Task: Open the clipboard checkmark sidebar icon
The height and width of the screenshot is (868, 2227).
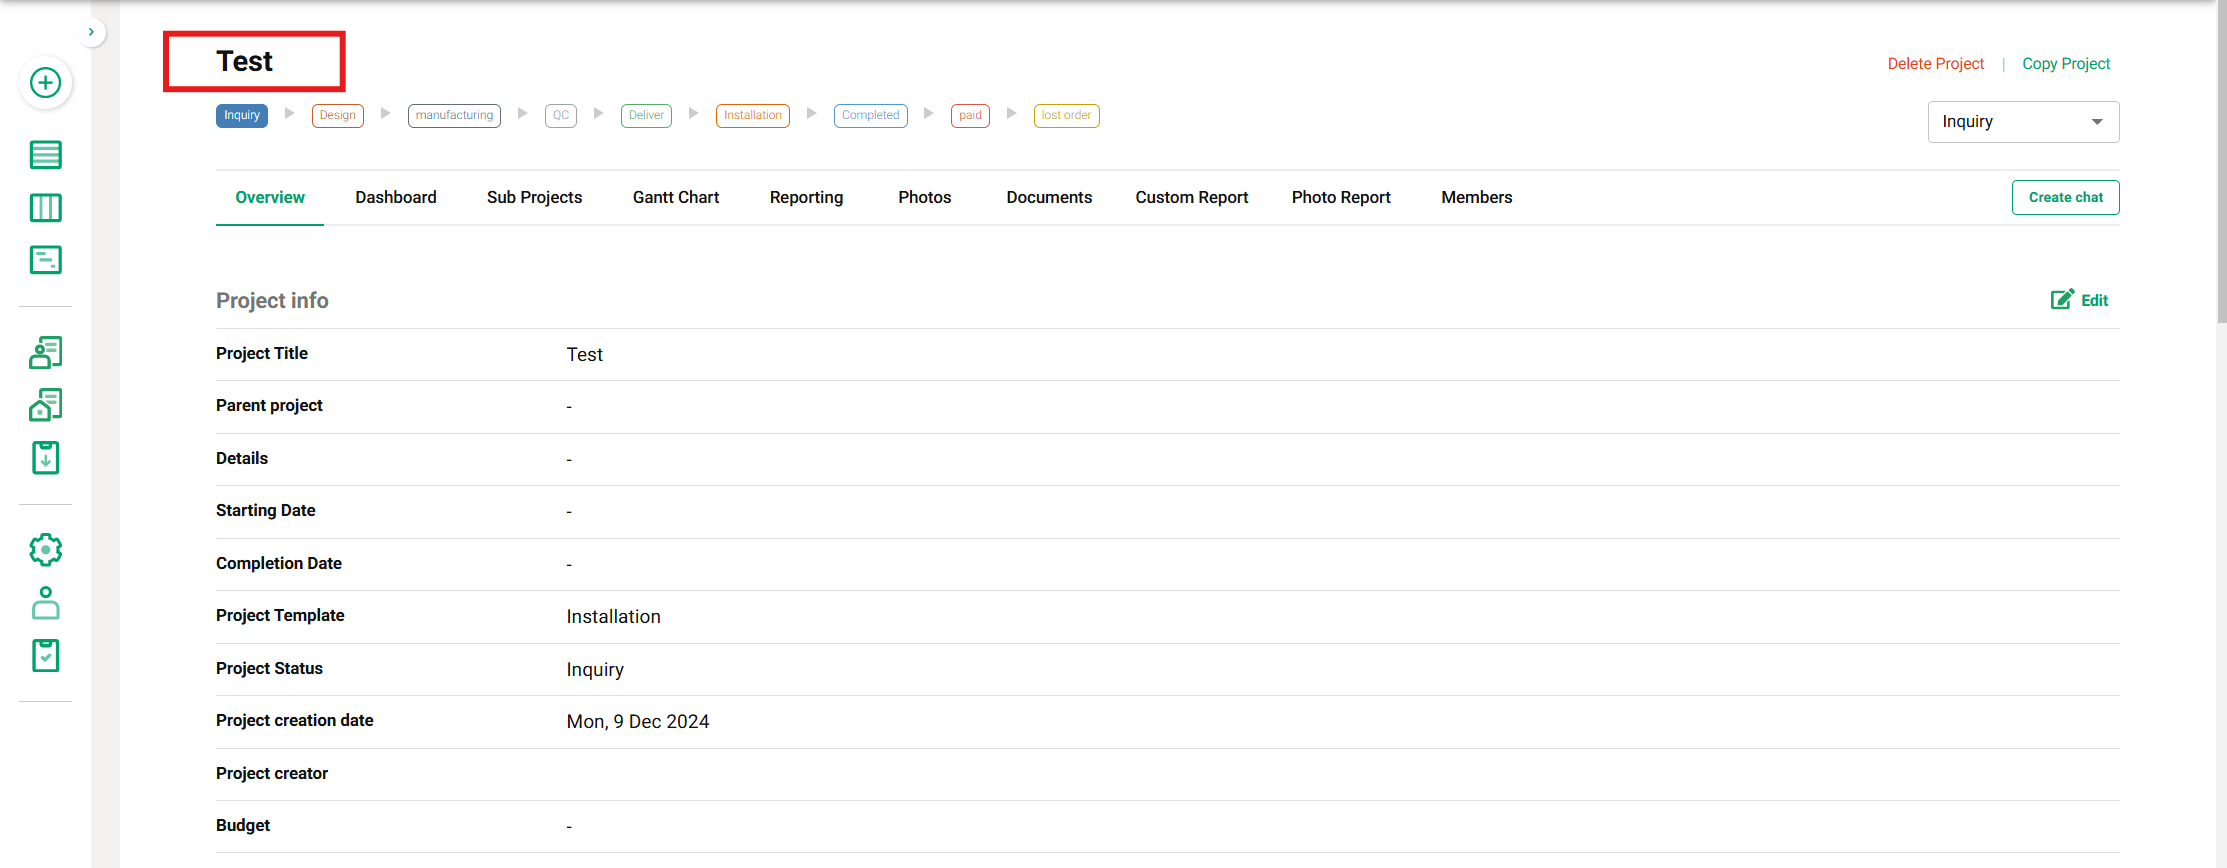Action: coord(45,656)
